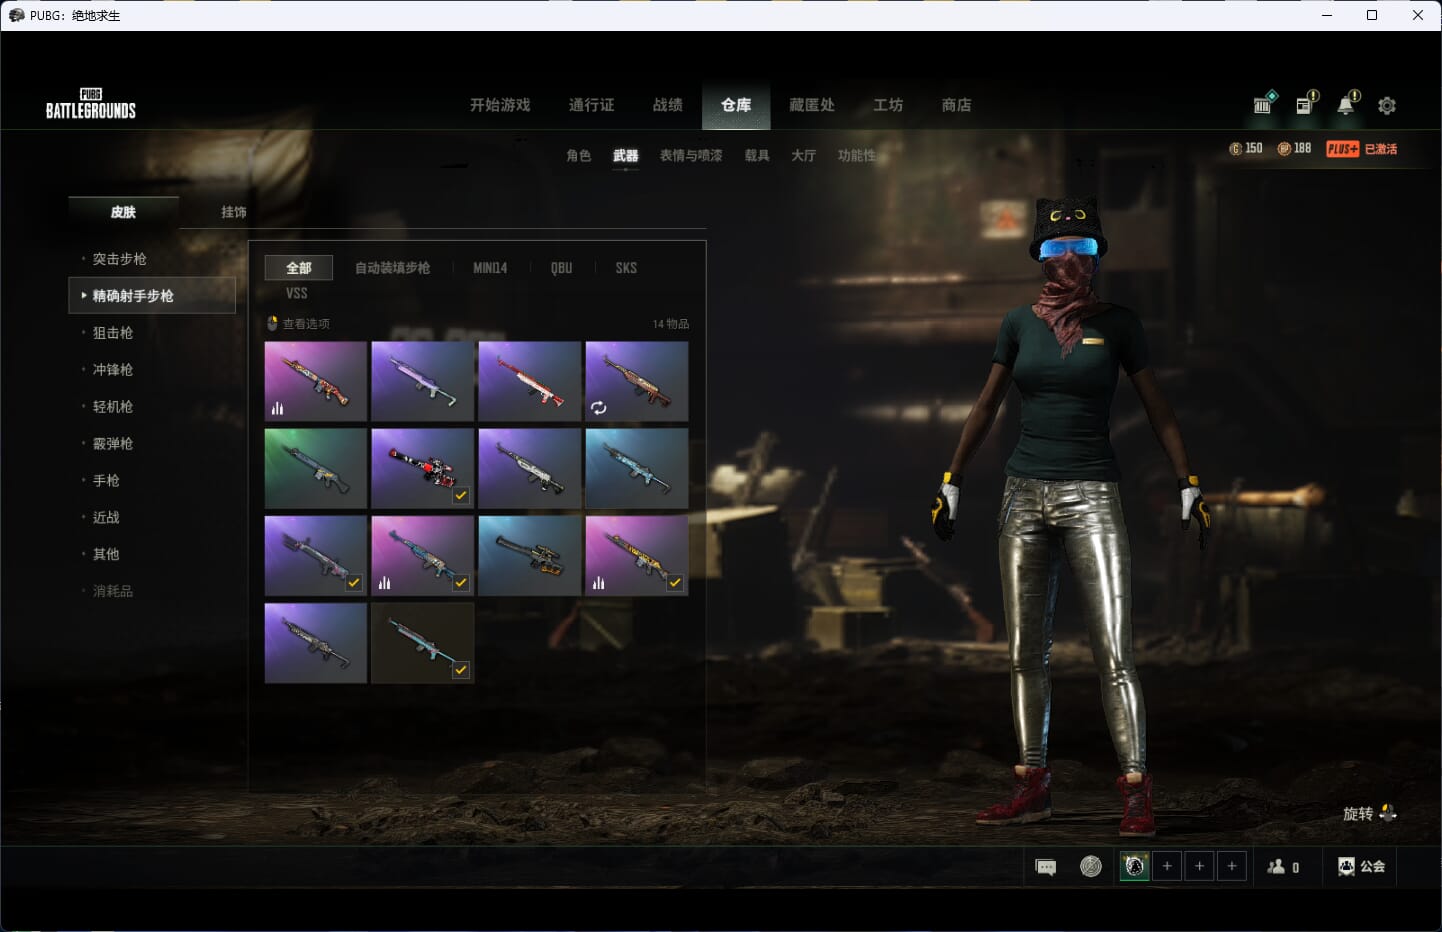Click the G-Coin balance showing 150
1442x932 pixels.
coord(1246,148)
